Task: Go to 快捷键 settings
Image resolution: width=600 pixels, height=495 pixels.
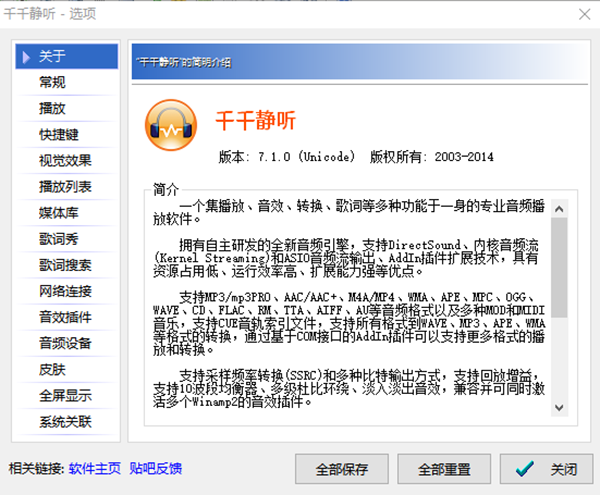Action: coord(58,134)
